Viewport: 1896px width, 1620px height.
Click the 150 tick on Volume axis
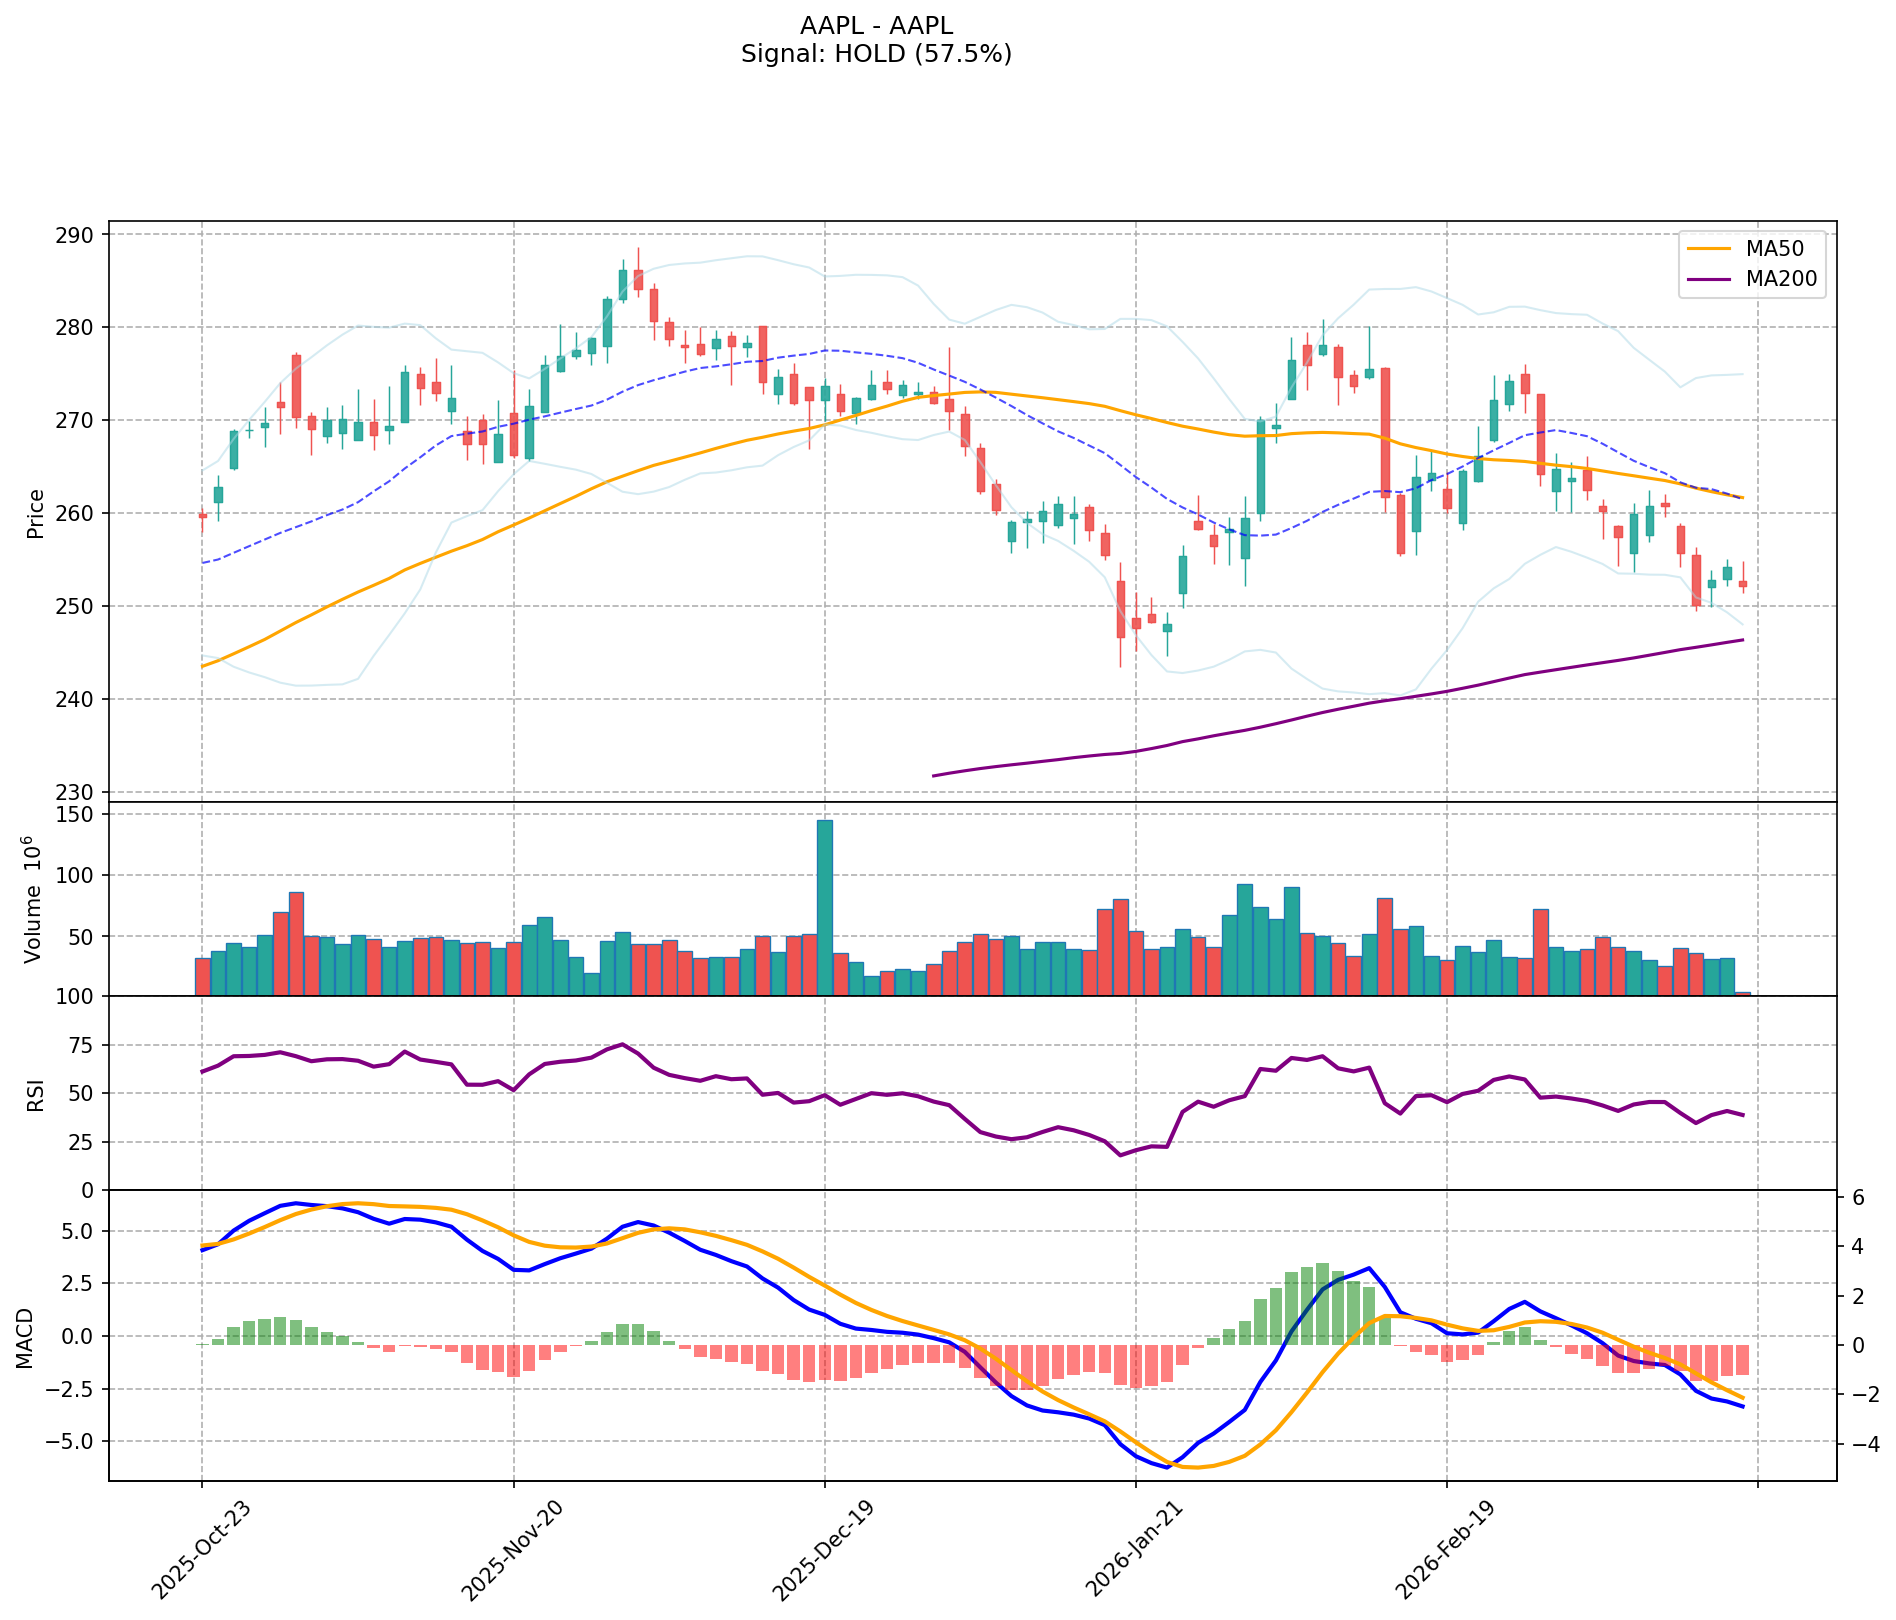tap(78, 815)
